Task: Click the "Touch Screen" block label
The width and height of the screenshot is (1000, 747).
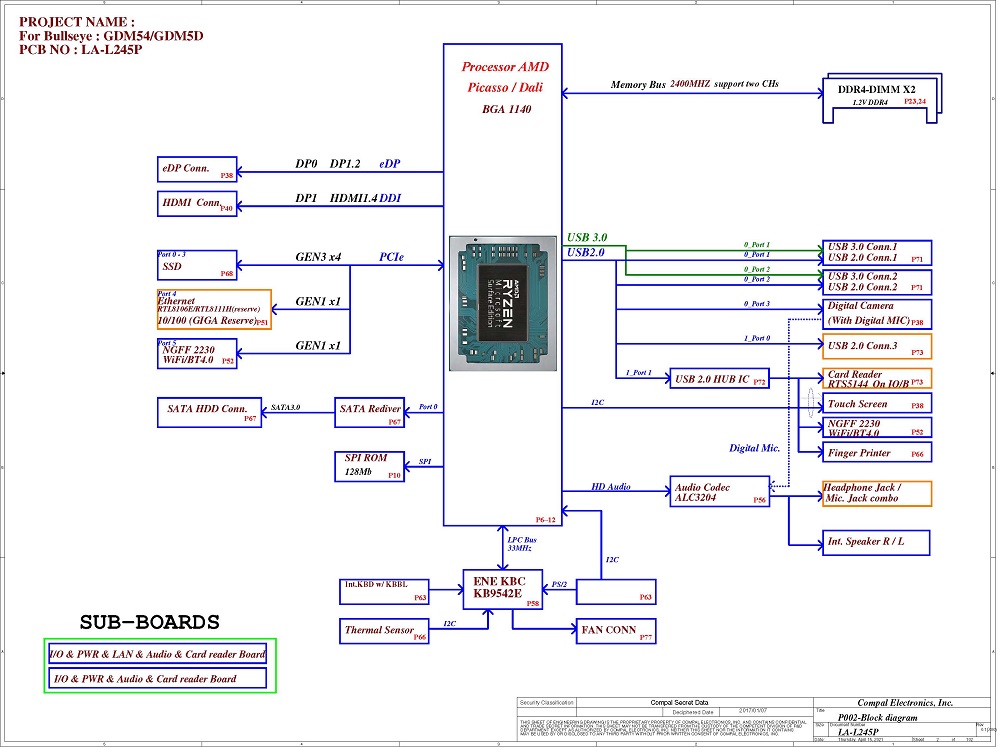Action: (x=857, y=404)
